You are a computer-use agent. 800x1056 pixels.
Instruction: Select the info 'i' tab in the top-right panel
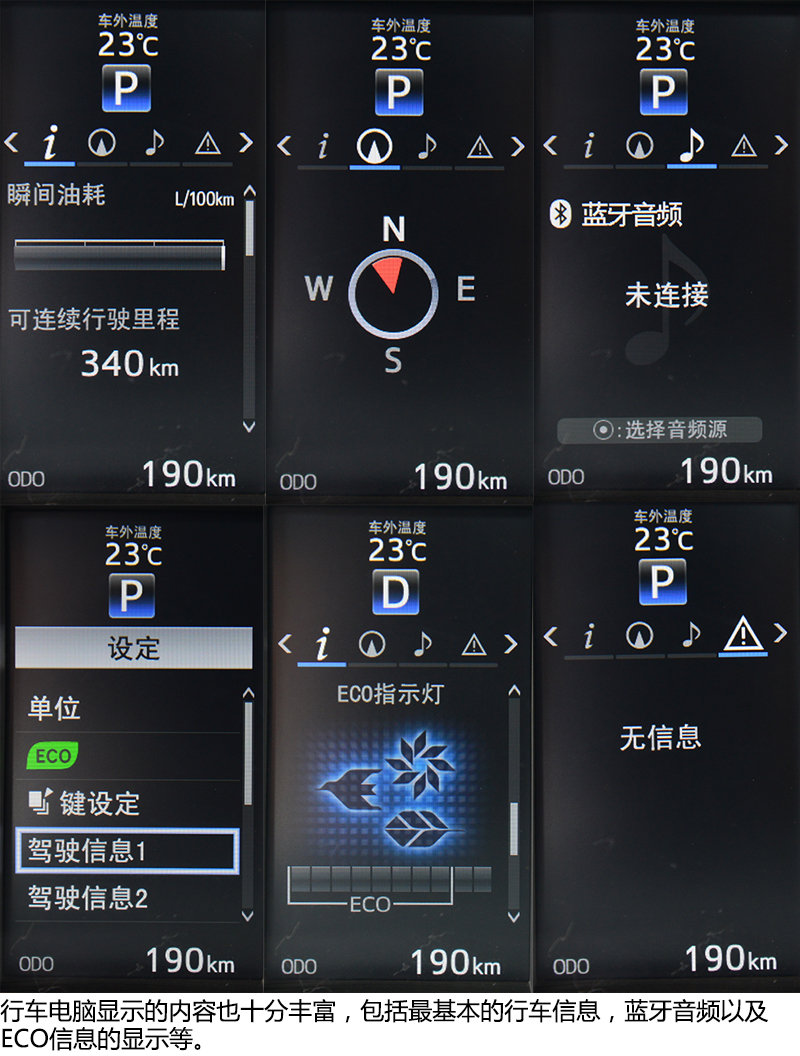pos(589,145)
